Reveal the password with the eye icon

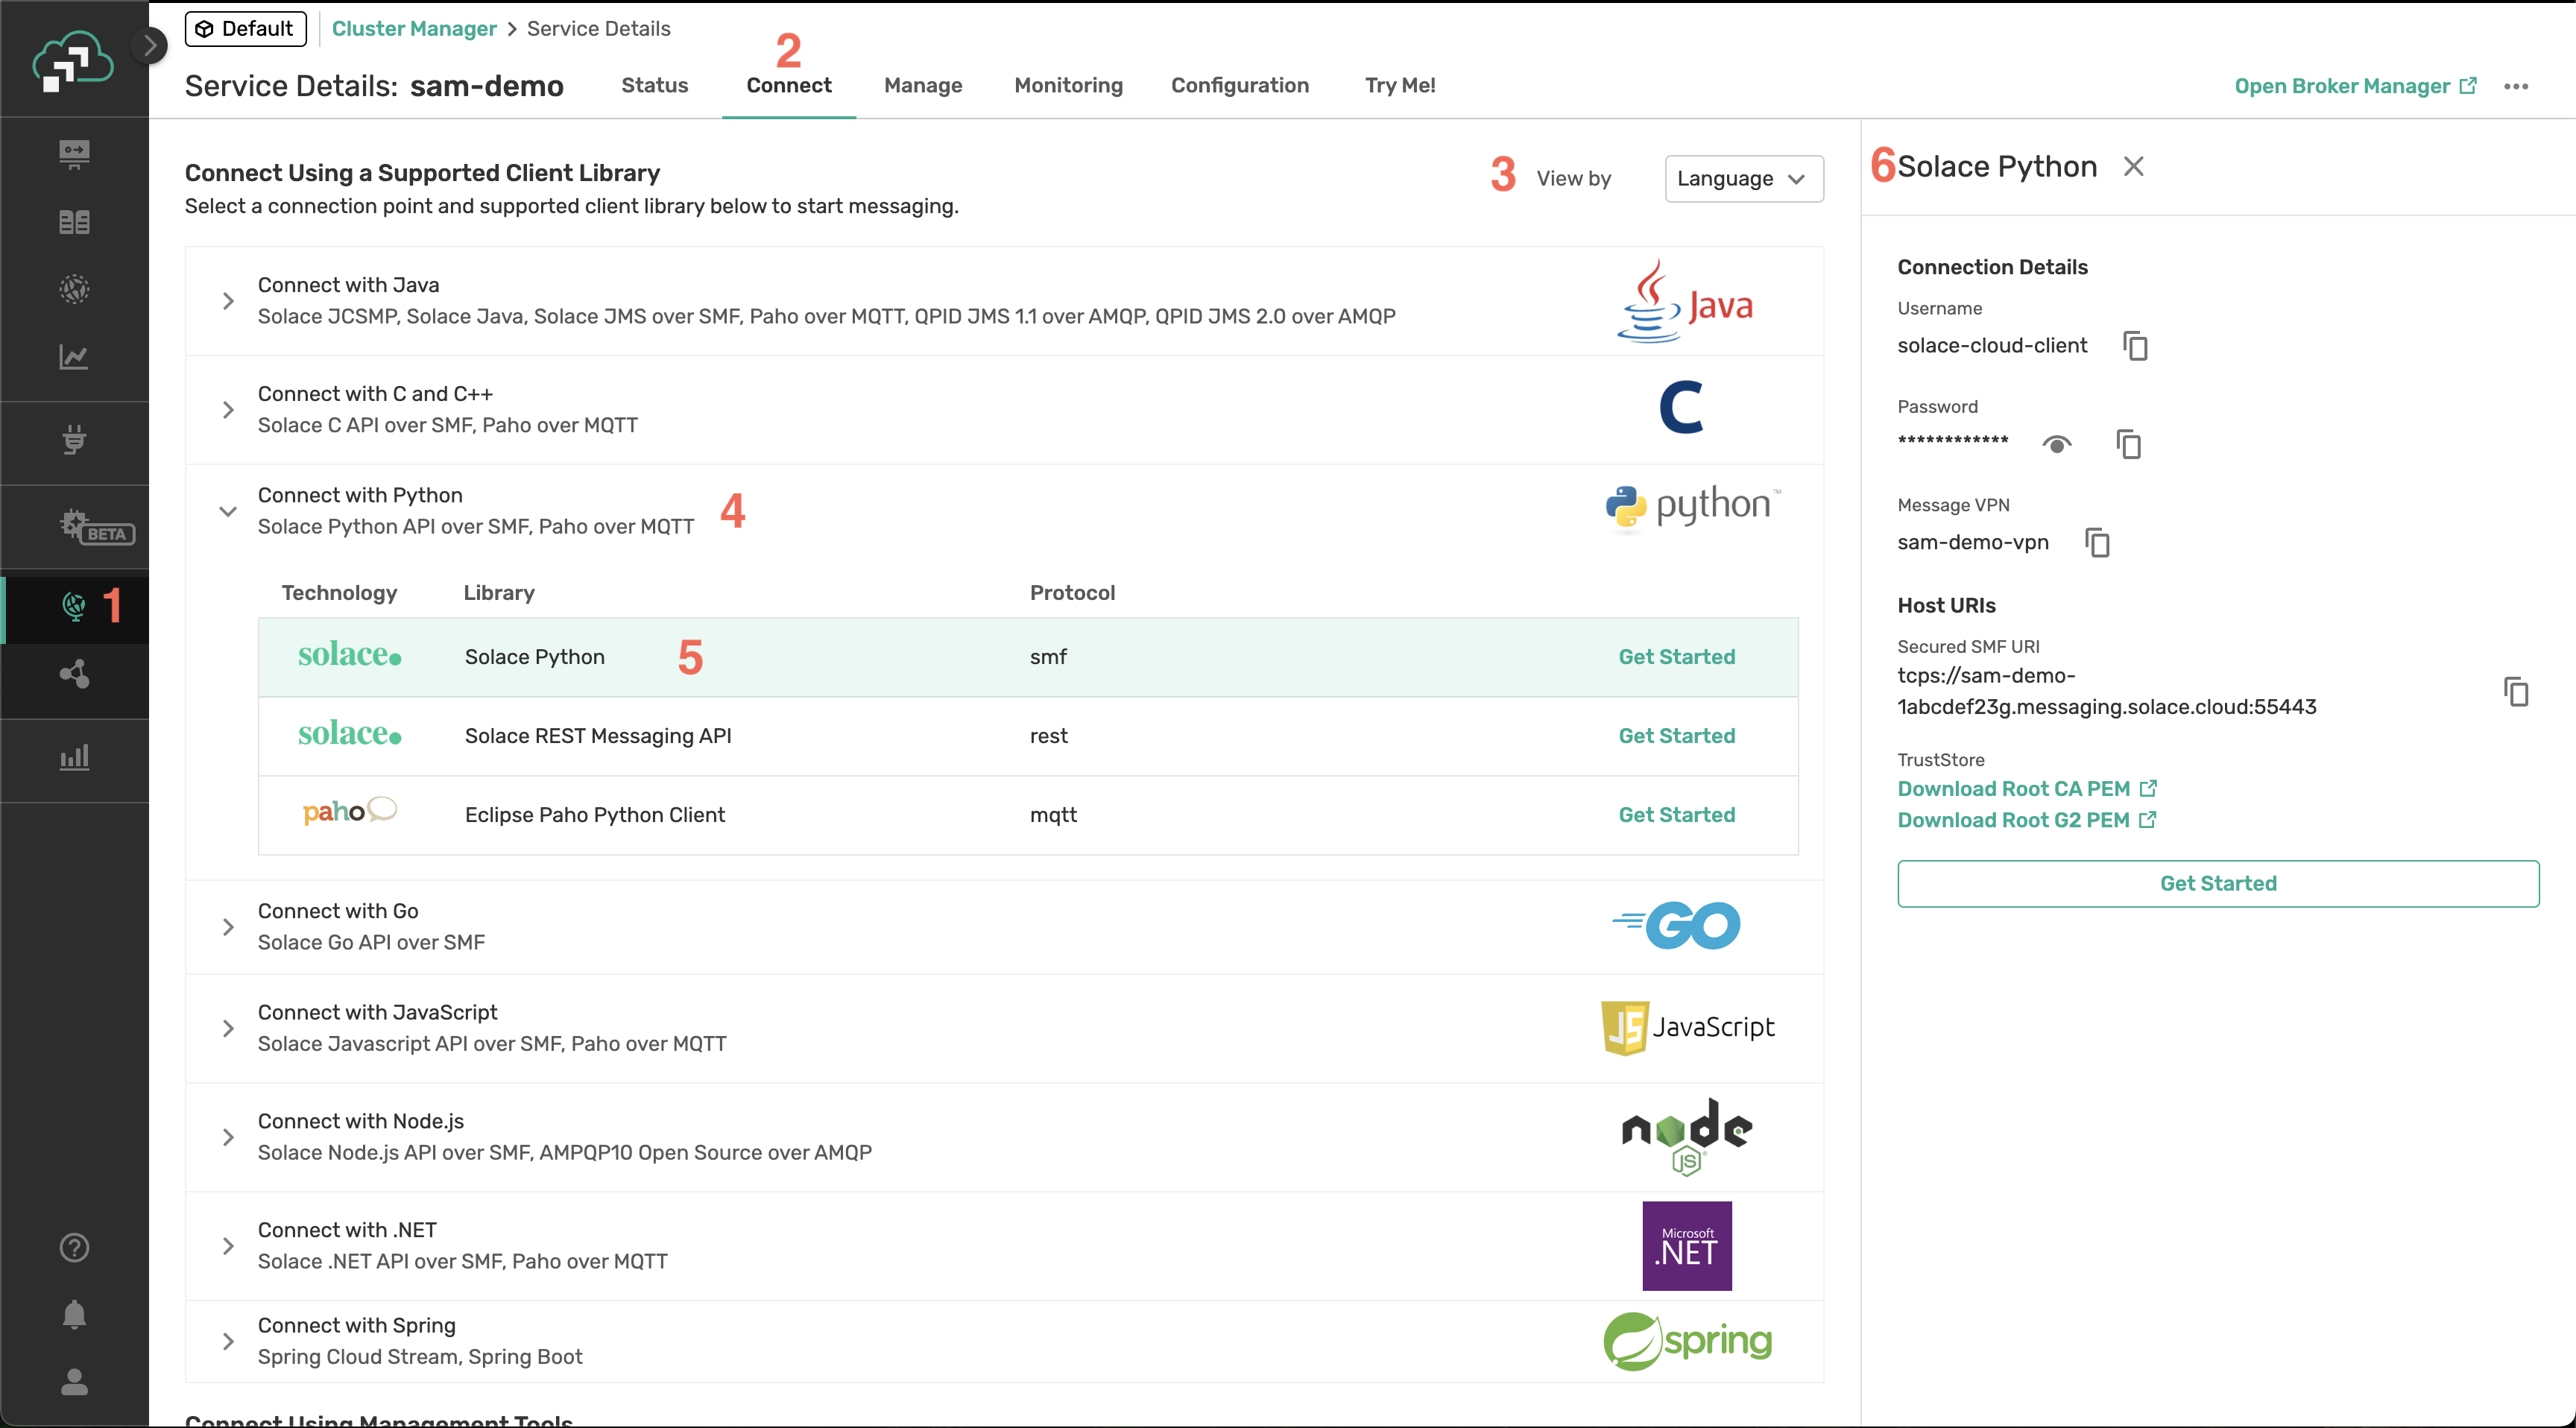[2056, 444]
